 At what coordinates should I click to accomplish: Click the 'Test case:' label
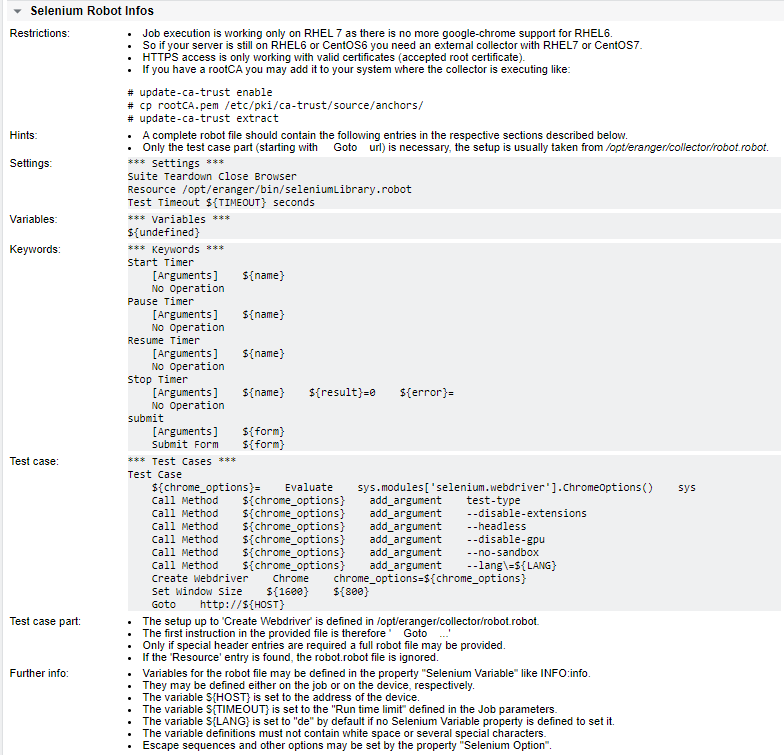[x=34, y=462]
